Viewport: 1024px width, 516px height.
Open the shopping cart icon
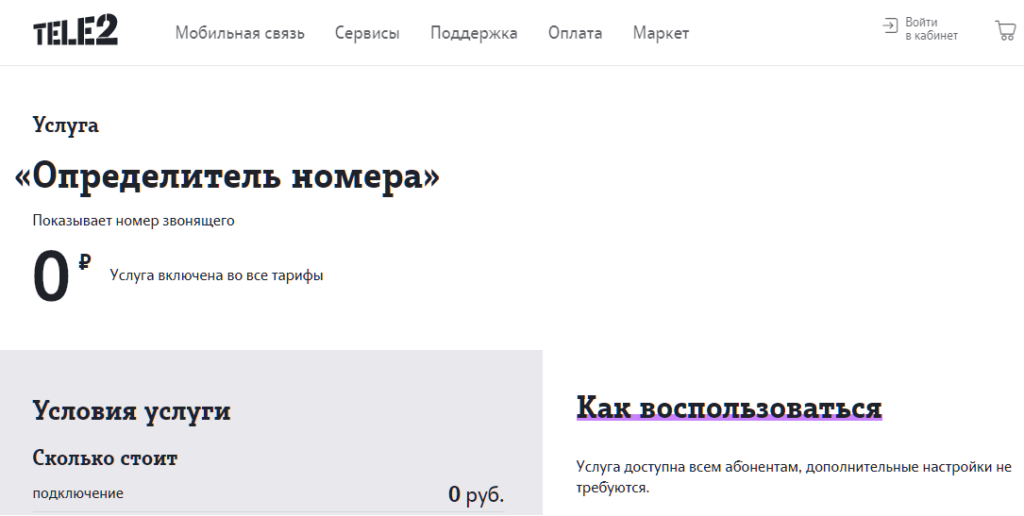click(x=1004, y=30)
